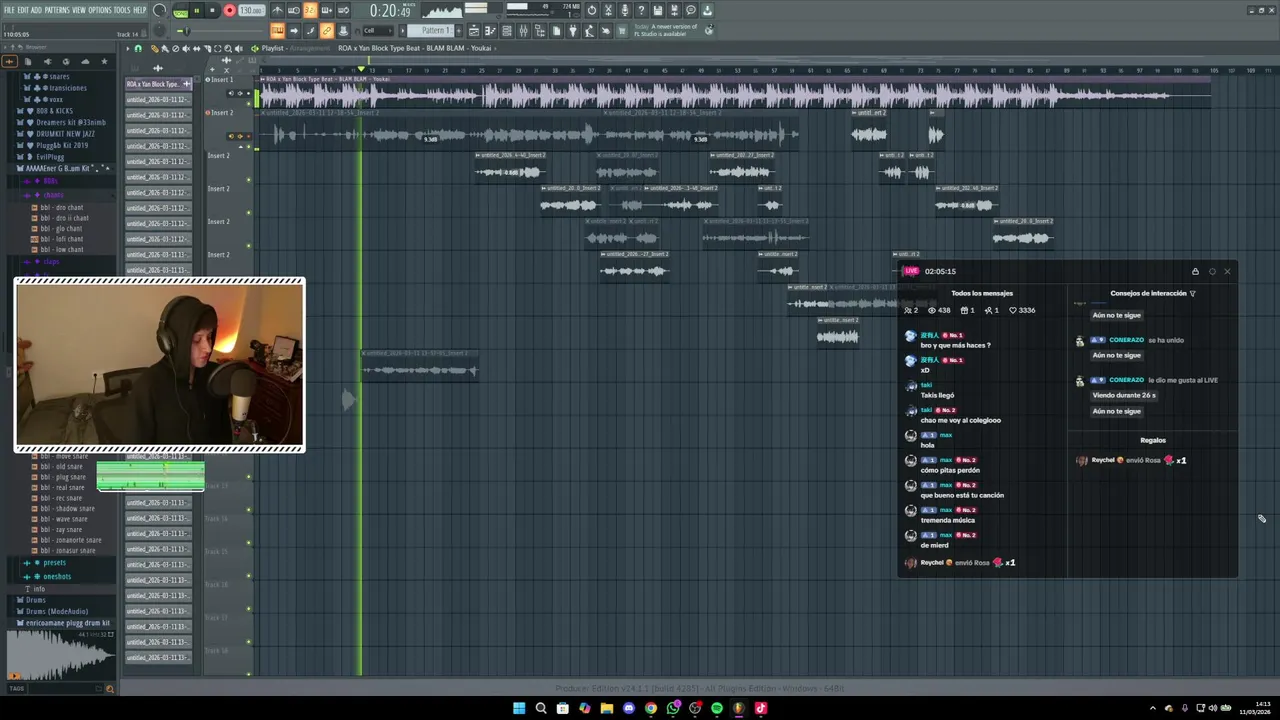Adjust the master volume knob
Screen dimensions: 1280x720
[x=159, y=10]
